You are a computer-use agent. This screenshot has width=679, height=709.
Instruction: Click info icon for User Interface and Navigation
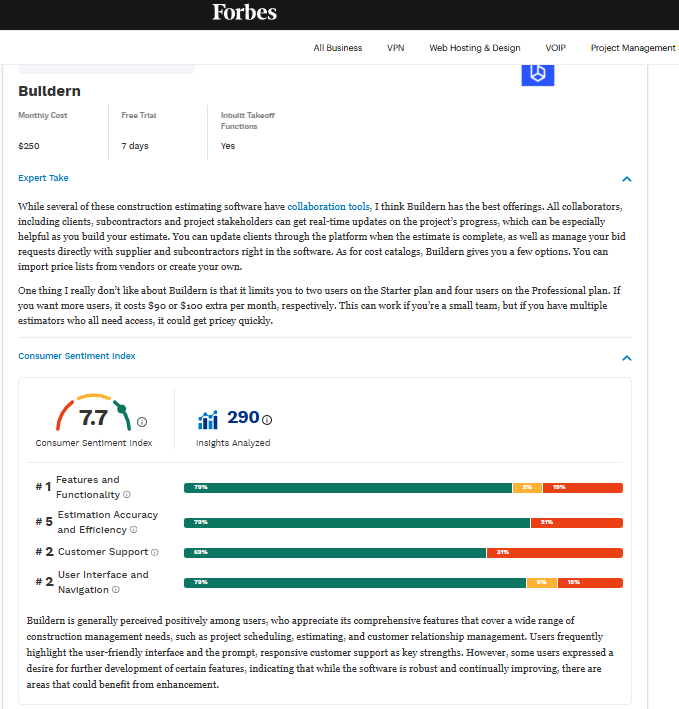(x=116, y=590)
